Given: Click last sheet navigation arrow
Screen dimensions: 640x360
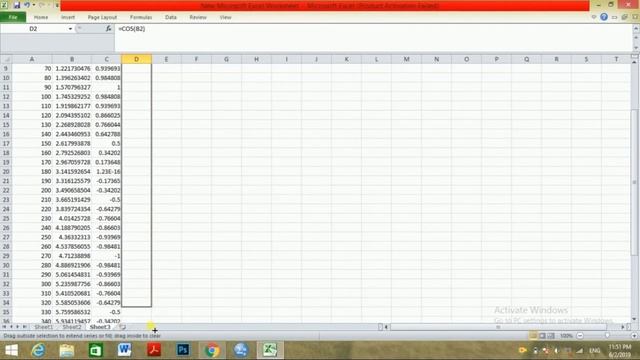Looking at the screenshot, I should (x=24, y=327).
